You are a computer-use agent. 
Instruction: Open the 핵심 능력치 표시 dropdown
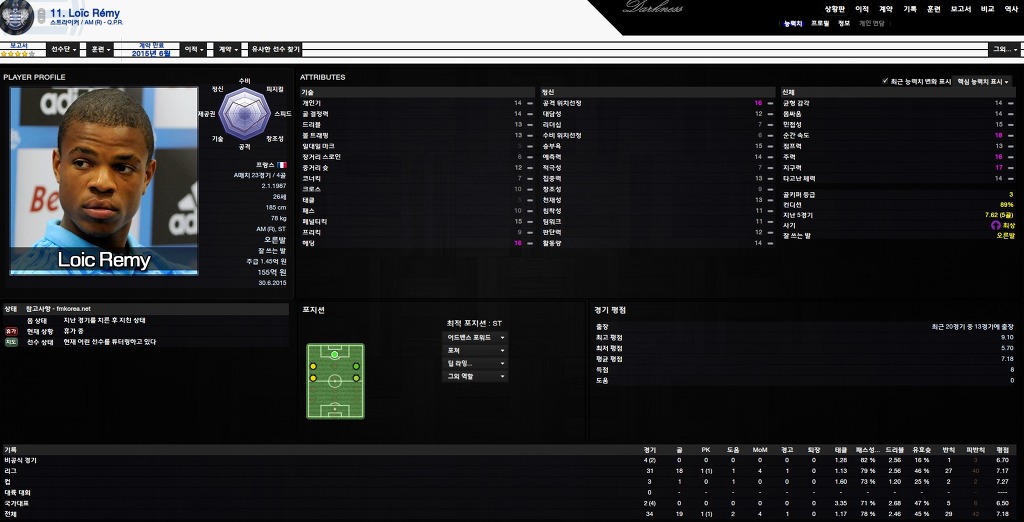[x=982, y=82]
